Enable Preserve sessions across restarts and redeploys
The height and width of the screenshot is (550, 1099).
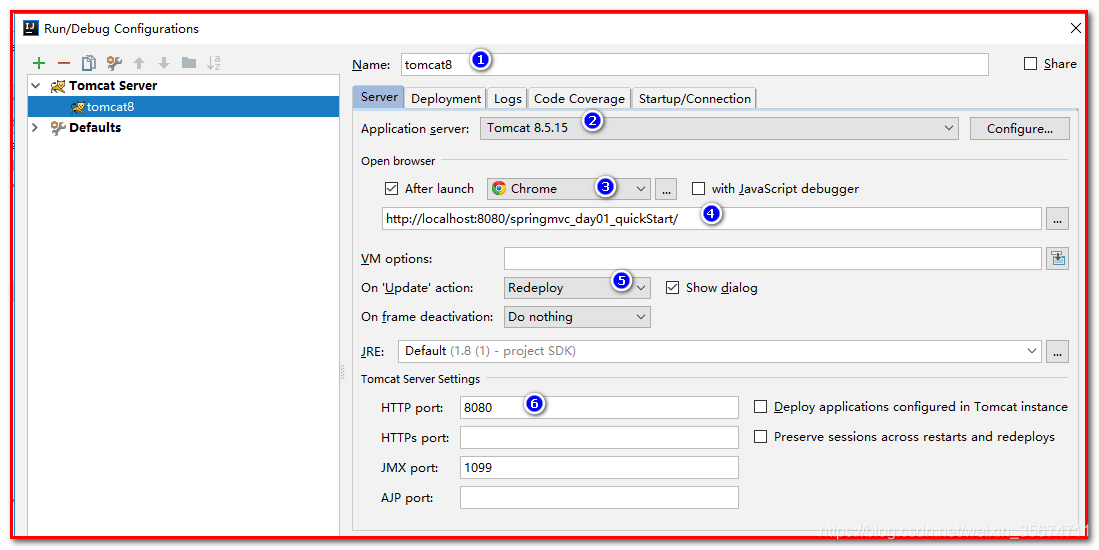pos(760,436)
